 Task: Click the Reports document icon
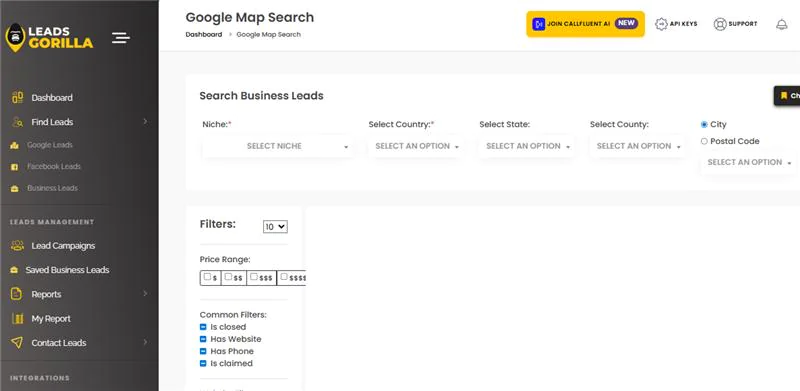[17, 294]
